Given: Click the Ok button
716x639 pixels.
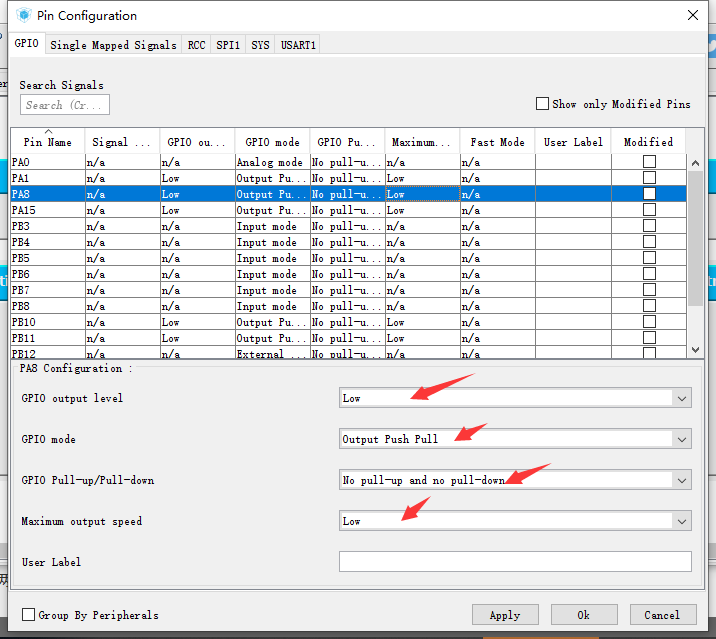Looking at the screenshot, I should [x=584, y=615].
